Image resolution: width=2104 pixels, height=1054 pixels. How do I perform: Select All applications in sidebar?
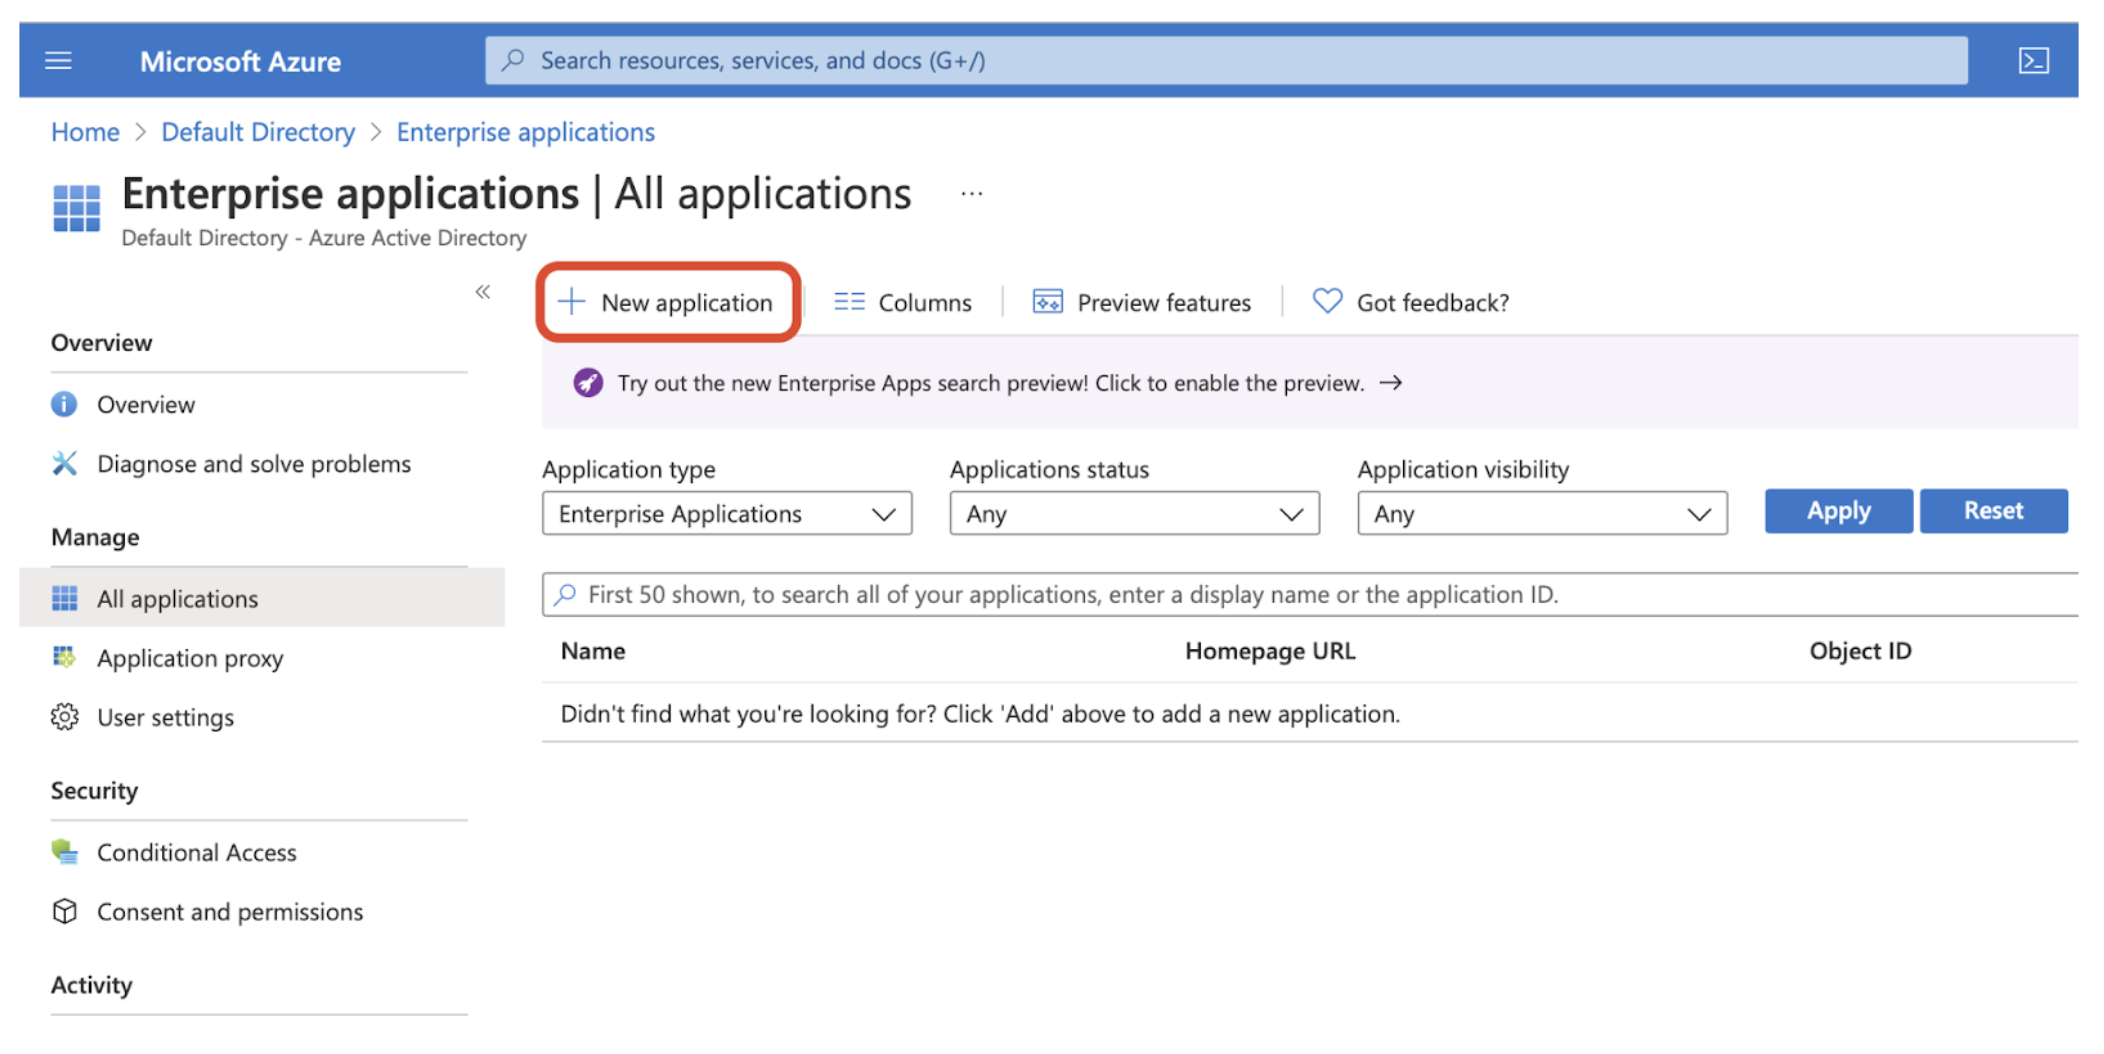click(x=262, y=598)
